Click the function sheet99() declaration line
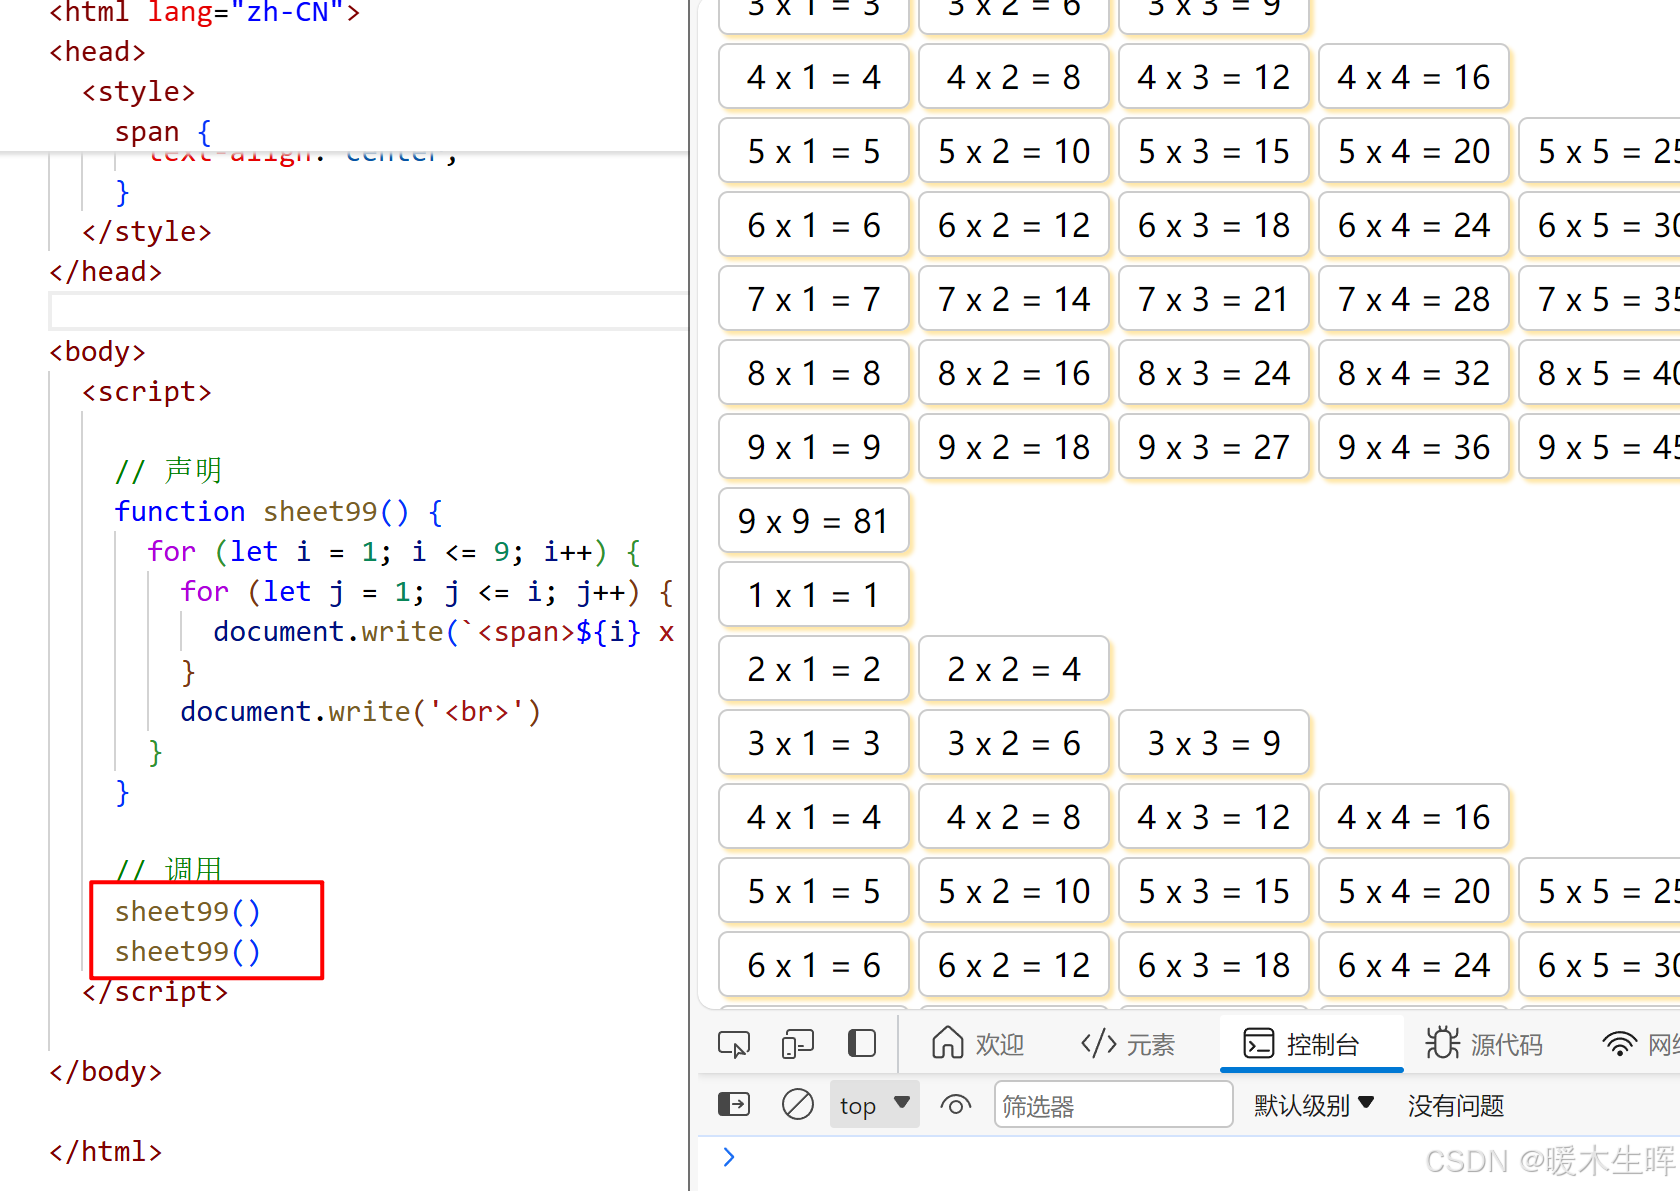 [278, 511]
